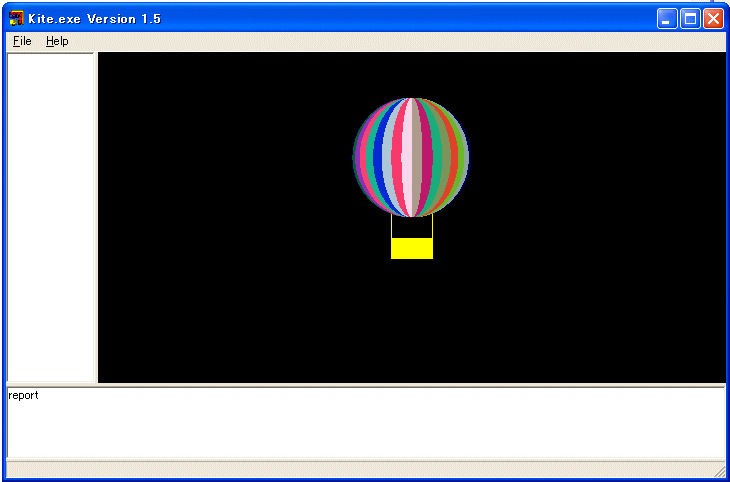
Task: Click inside the white left side panel
Action: click(x=50, y=218)
